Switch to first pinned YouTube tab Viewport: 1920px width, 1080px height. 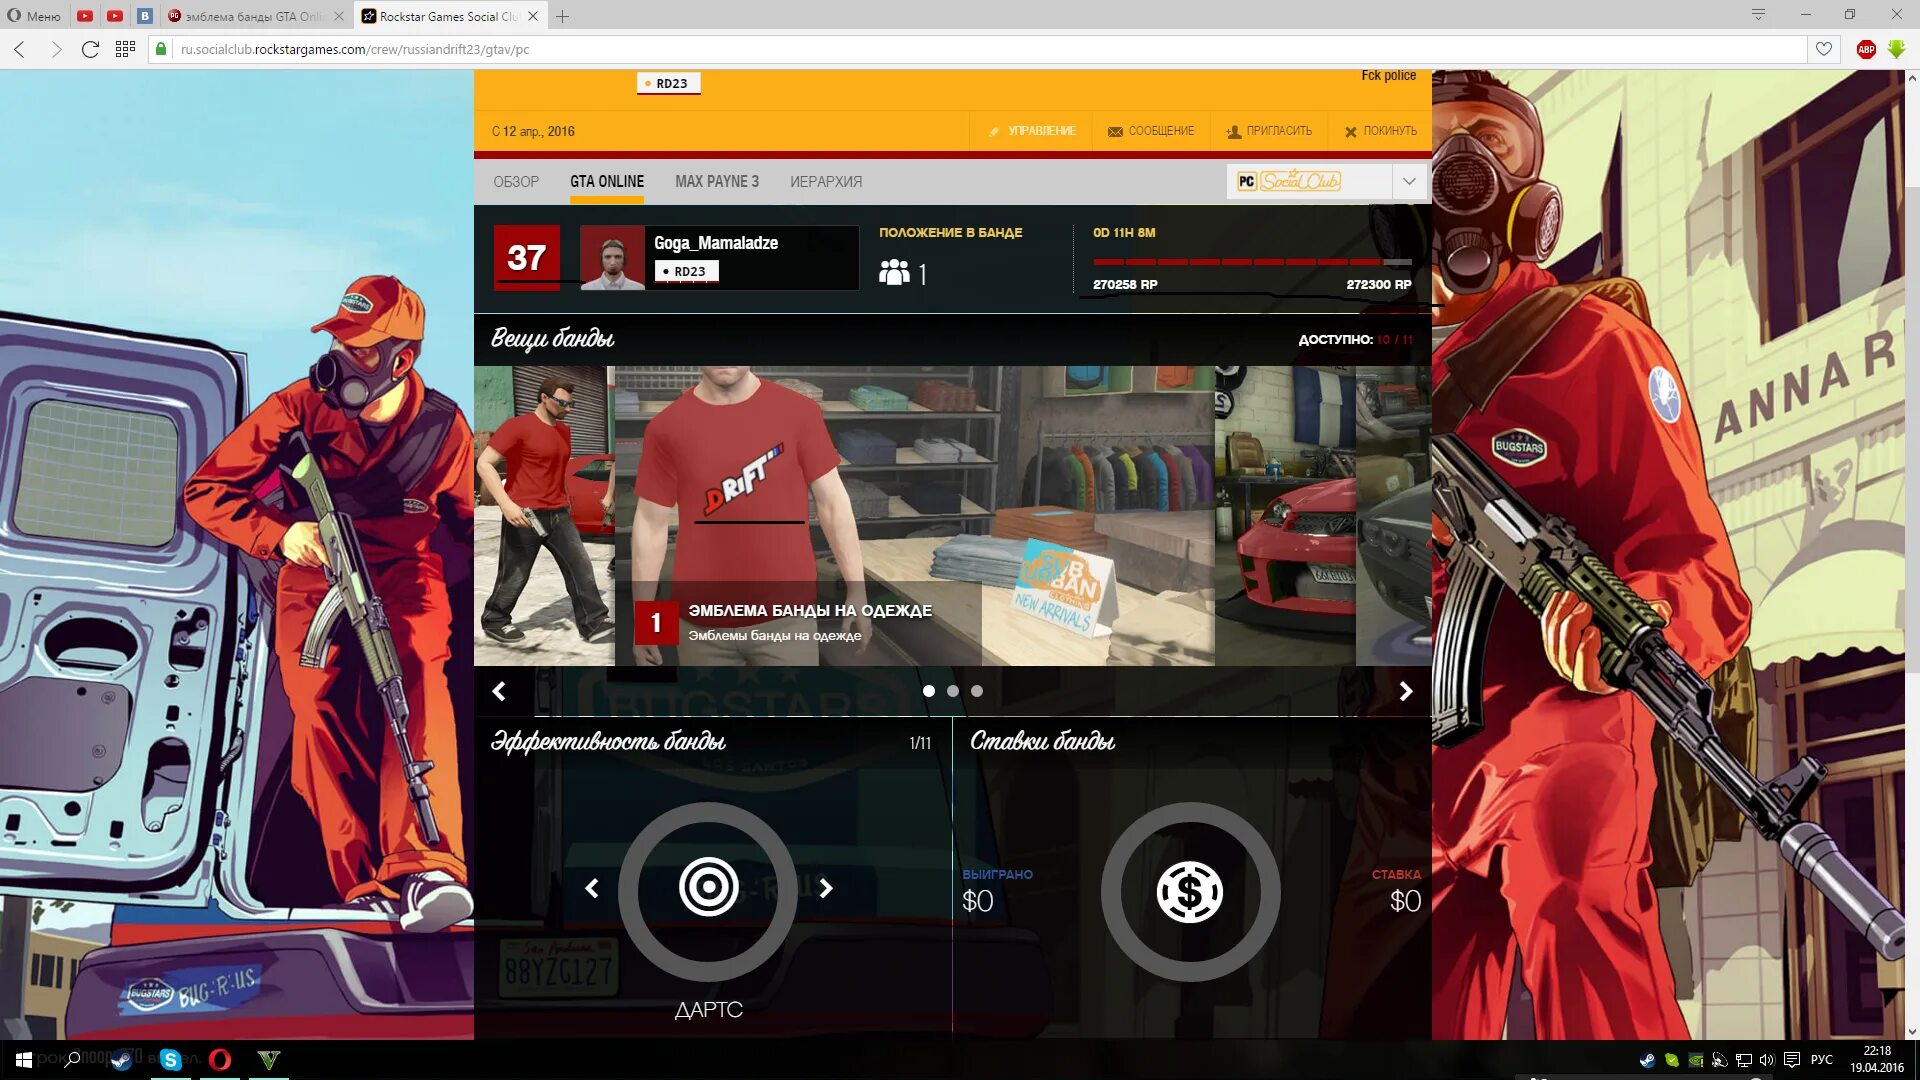click(85, 16)
